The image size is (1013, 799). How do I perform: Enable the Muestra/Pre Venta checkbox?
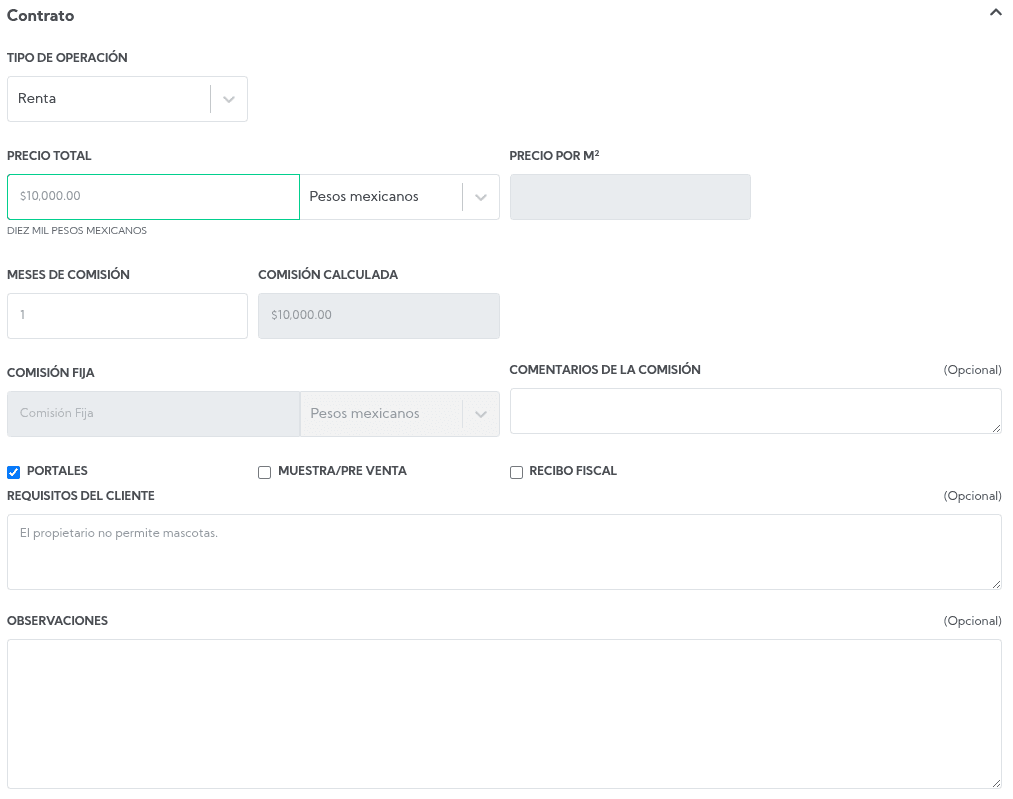coord(265,473)
